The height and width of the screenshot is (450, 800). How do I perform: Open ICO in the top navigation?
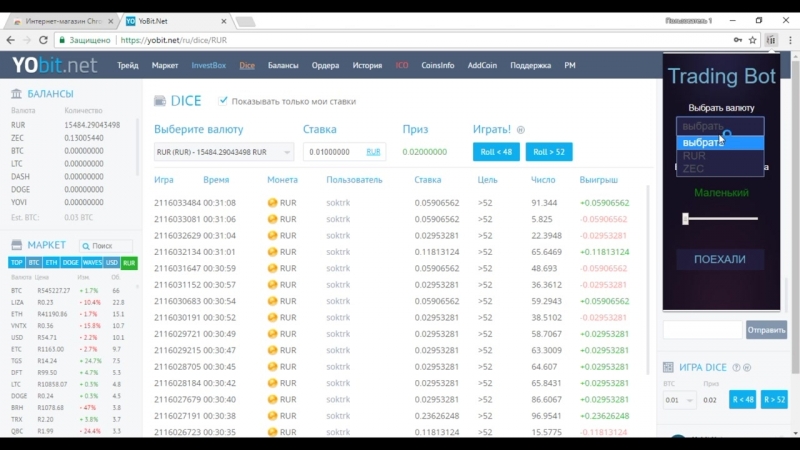[x=402, y=65]
